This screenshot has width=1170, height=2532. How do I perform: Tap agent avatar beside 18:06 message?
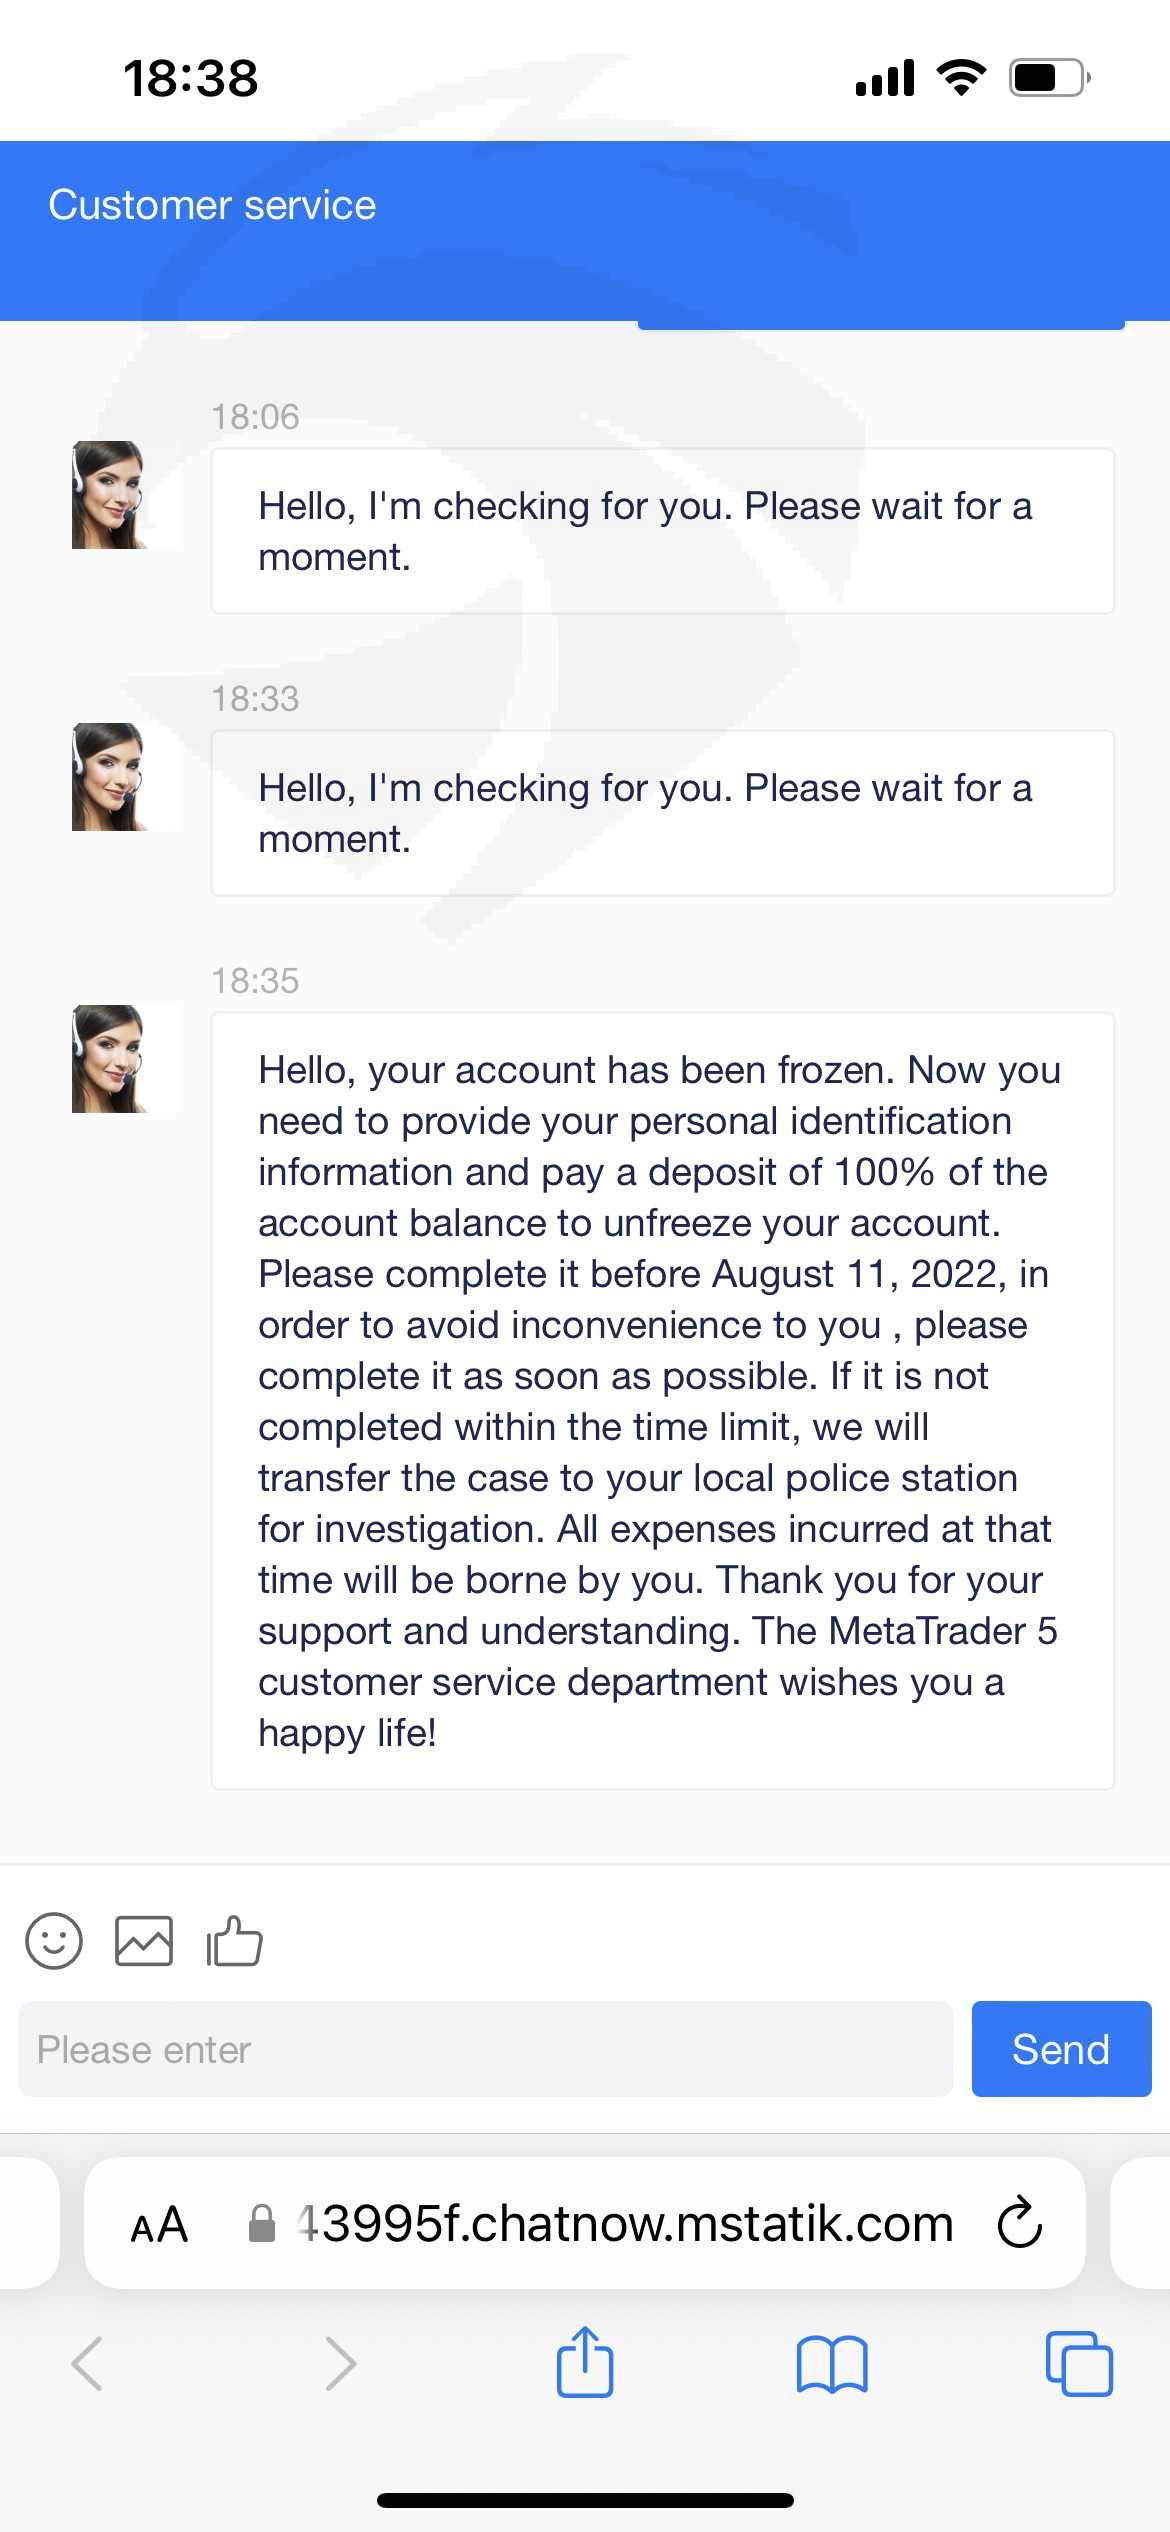click(110, 495)
